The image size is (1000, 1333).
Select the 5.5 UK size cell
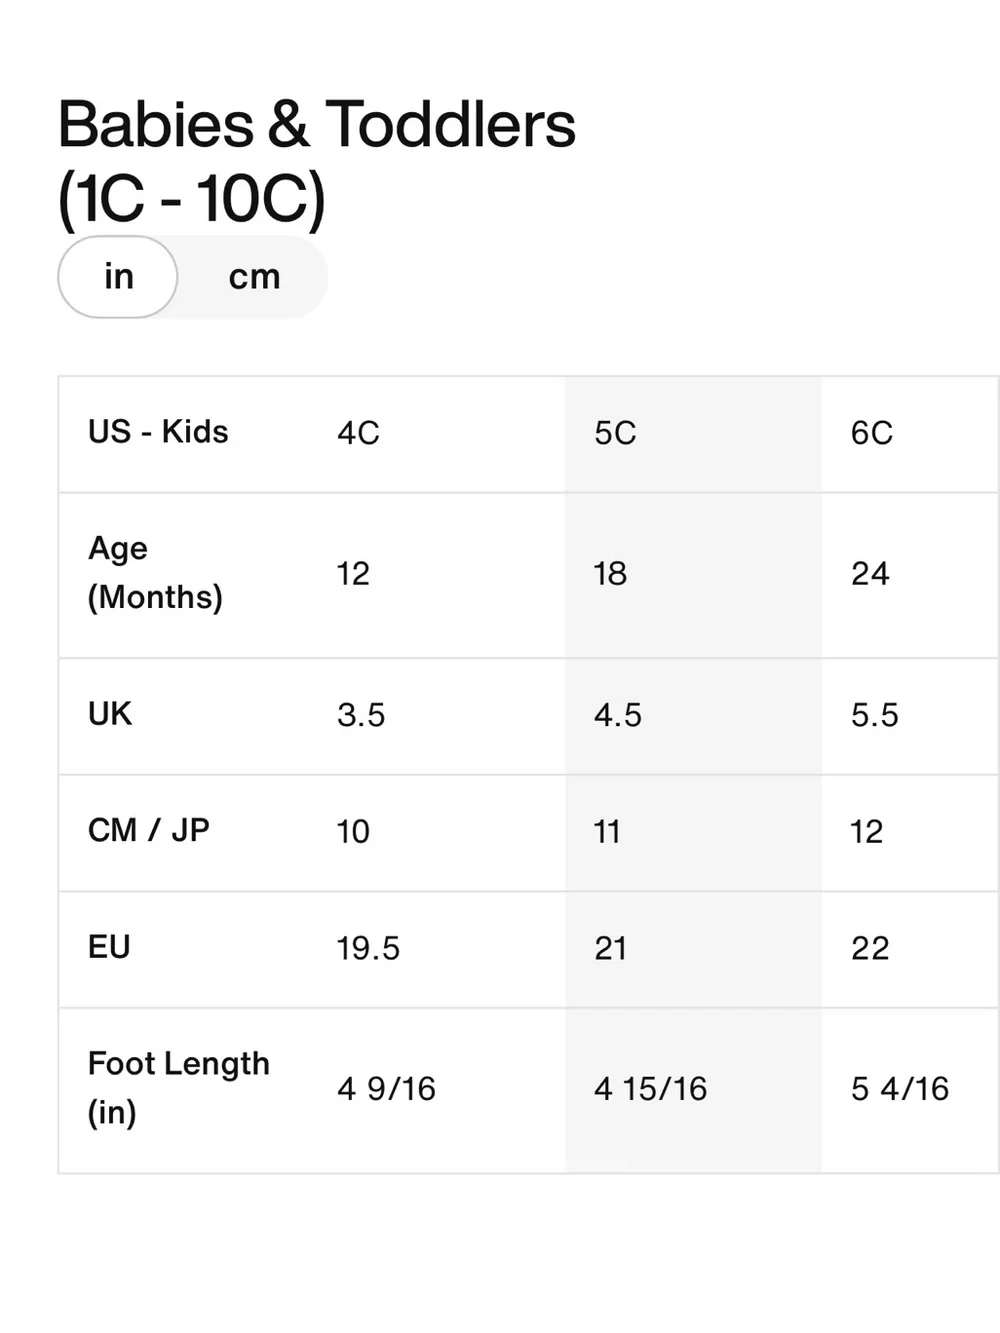pyautogui.click(x=874, y=715)
